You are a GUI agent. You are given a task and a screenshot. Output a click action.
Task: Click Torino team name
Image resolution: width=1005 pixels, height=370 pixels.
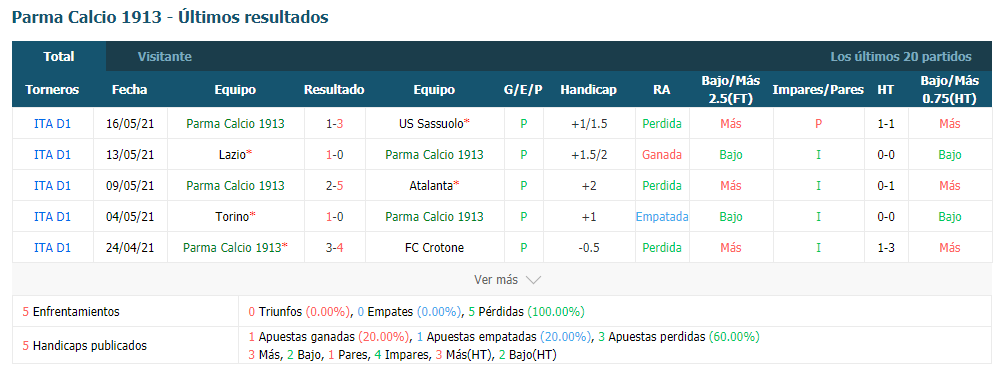pos(232,217)
